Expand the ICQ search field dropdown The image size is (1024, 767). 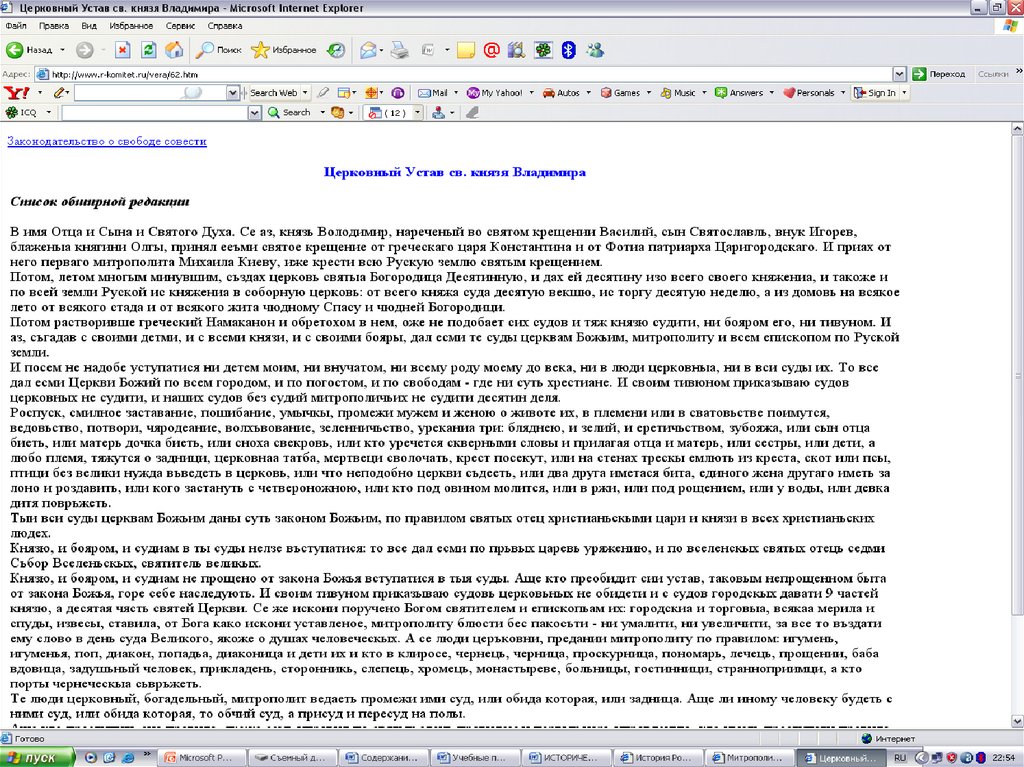[254, 113]
